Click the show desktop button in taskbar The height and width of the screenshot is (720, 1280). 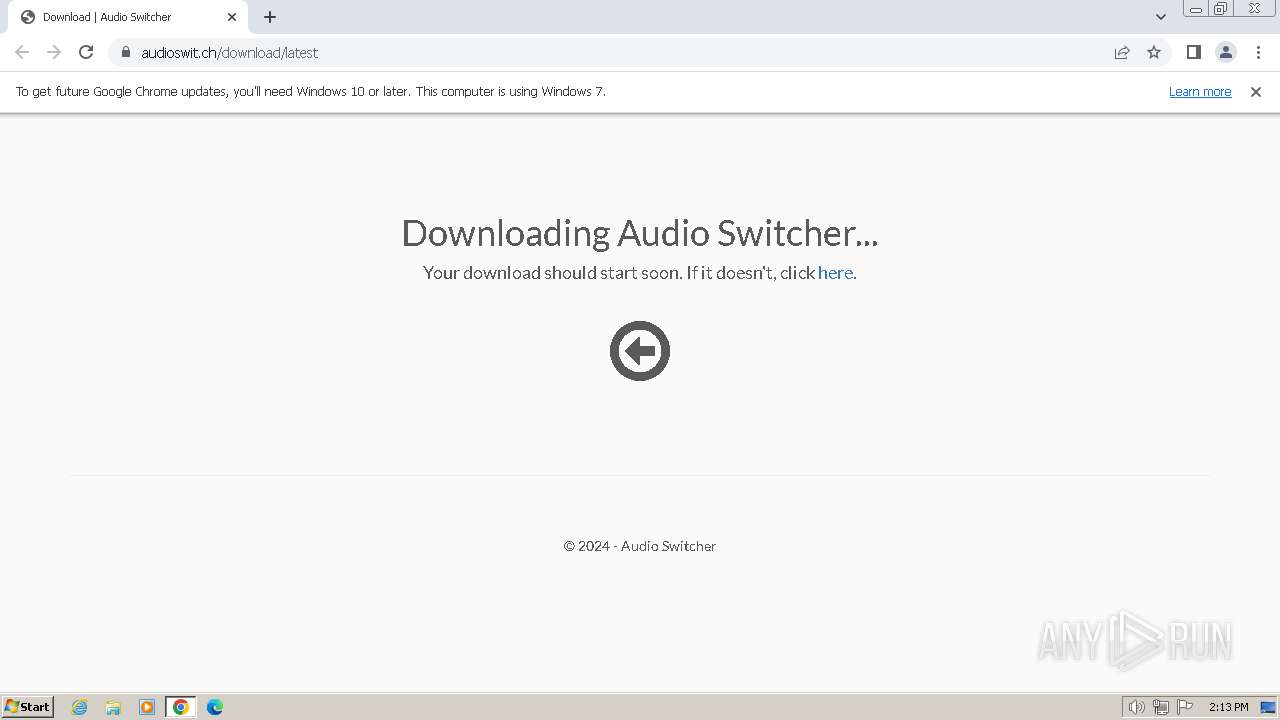tap(1269, 707)
